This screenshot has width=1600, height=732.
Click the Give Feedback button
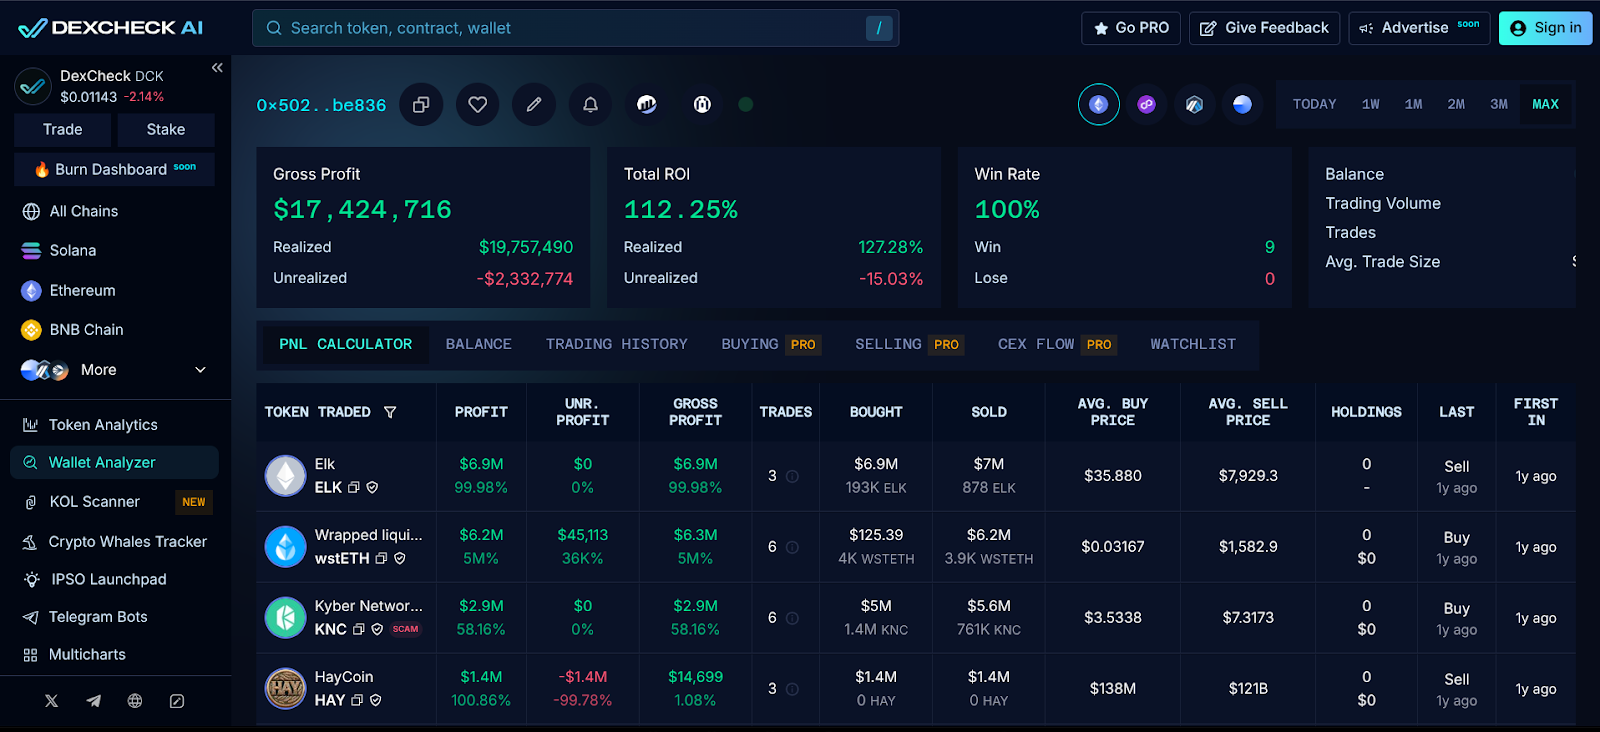point(1265,28)
